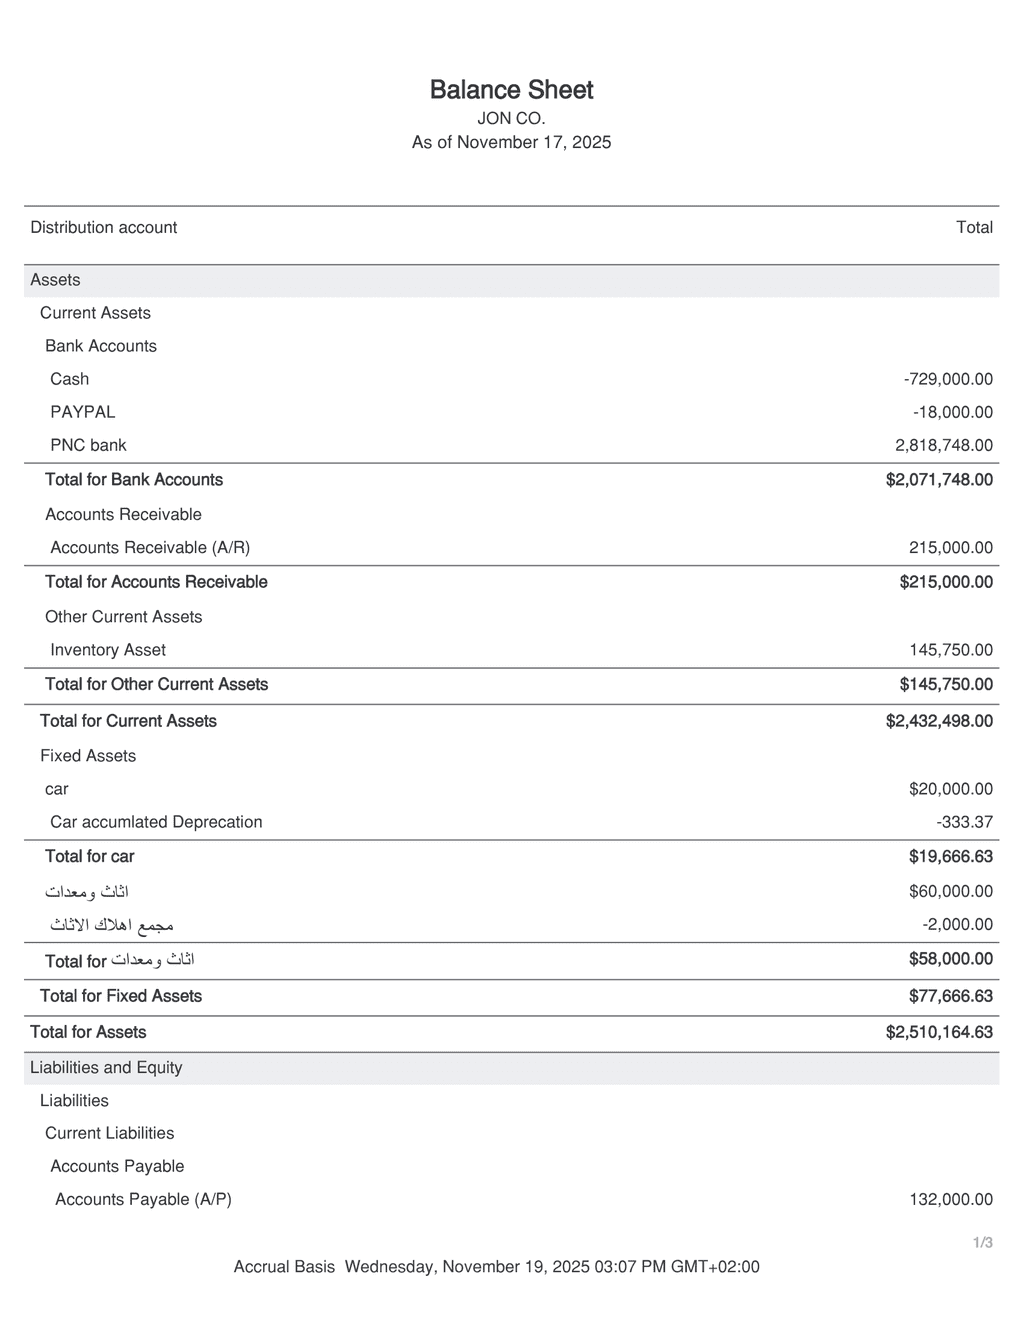Click the As of November 17, 2025 date

click(x=511, y=142)
